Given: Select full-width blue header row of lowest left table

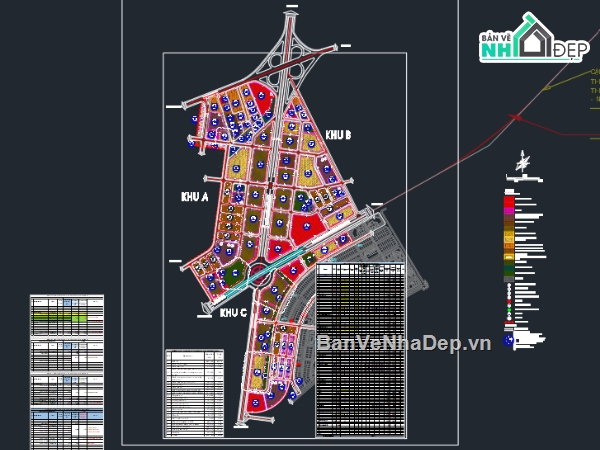Looking at the screenshot, I should click(67, 415).
